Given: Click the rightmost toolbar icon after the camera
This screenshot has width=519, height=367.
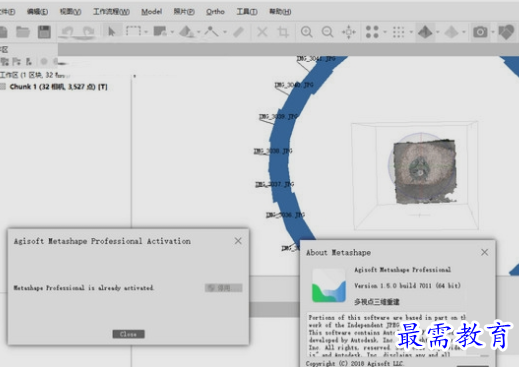Looking at the screenshot, I should tap(506, 32).
